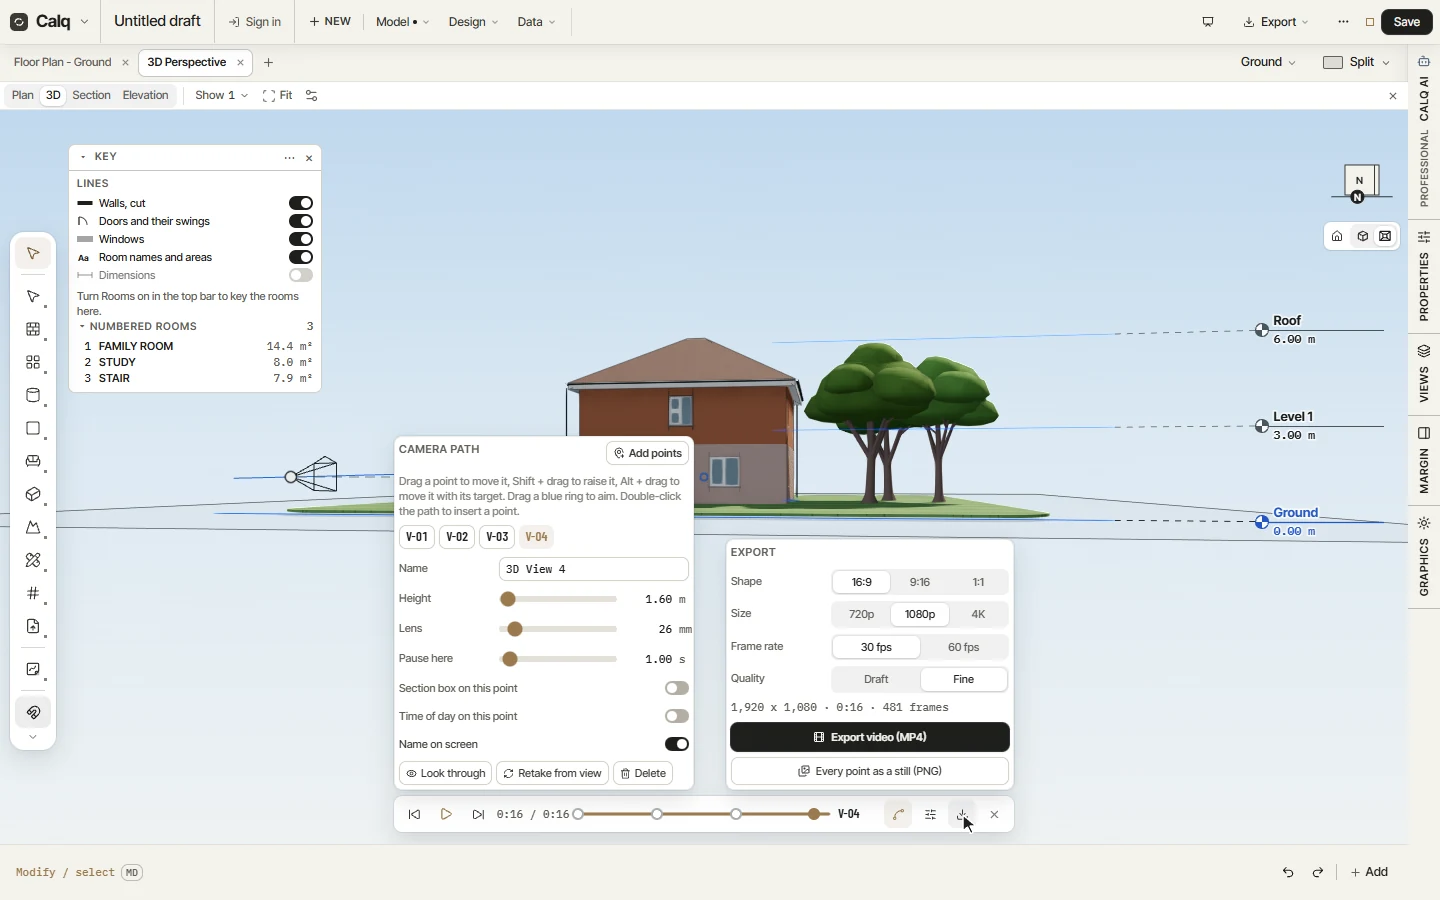Open camera path settings sliders icon
The height and width of the screenshot is (900, 1440).
(931, 815)
